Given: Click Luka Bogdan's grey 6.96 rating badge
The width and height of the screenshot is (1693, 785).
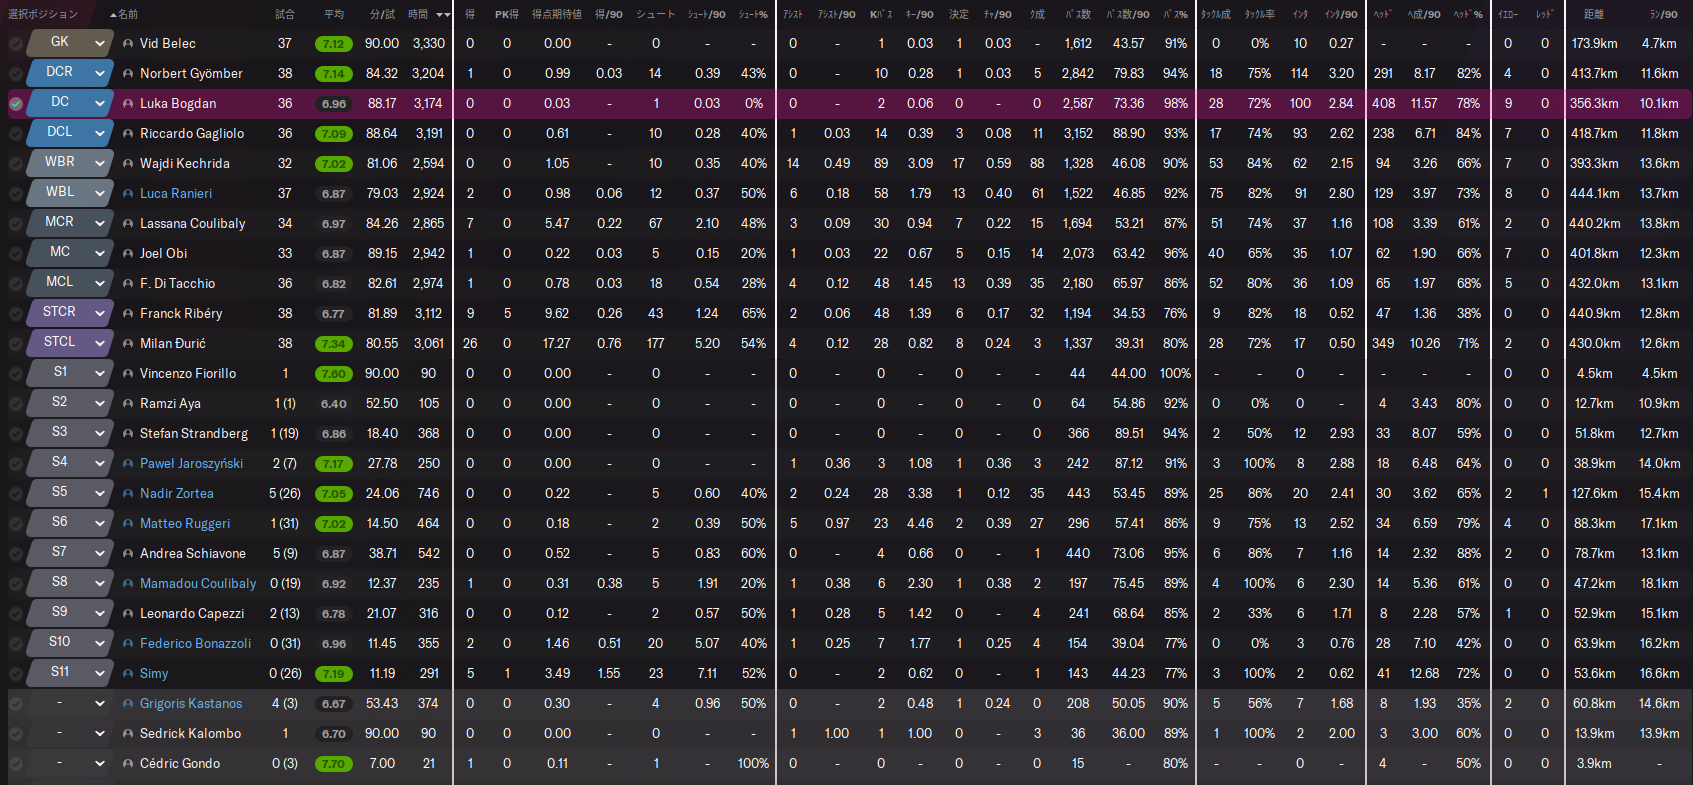Looking at the screenshot, I should [333, 104].
